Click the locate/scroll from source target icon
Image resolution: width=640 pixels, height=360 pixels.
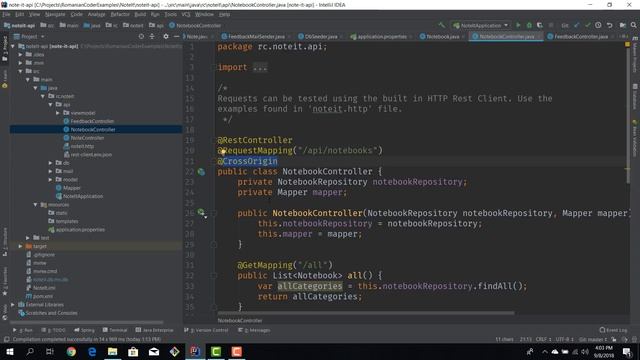tap(141, 36)
